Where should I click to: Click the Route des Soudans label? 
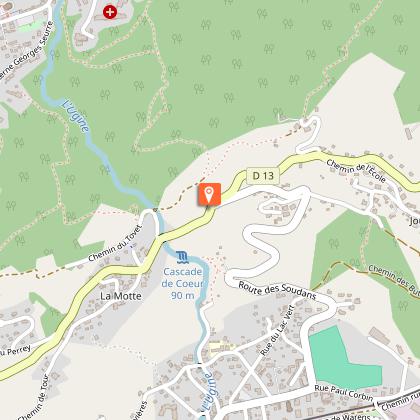[277, 290]
